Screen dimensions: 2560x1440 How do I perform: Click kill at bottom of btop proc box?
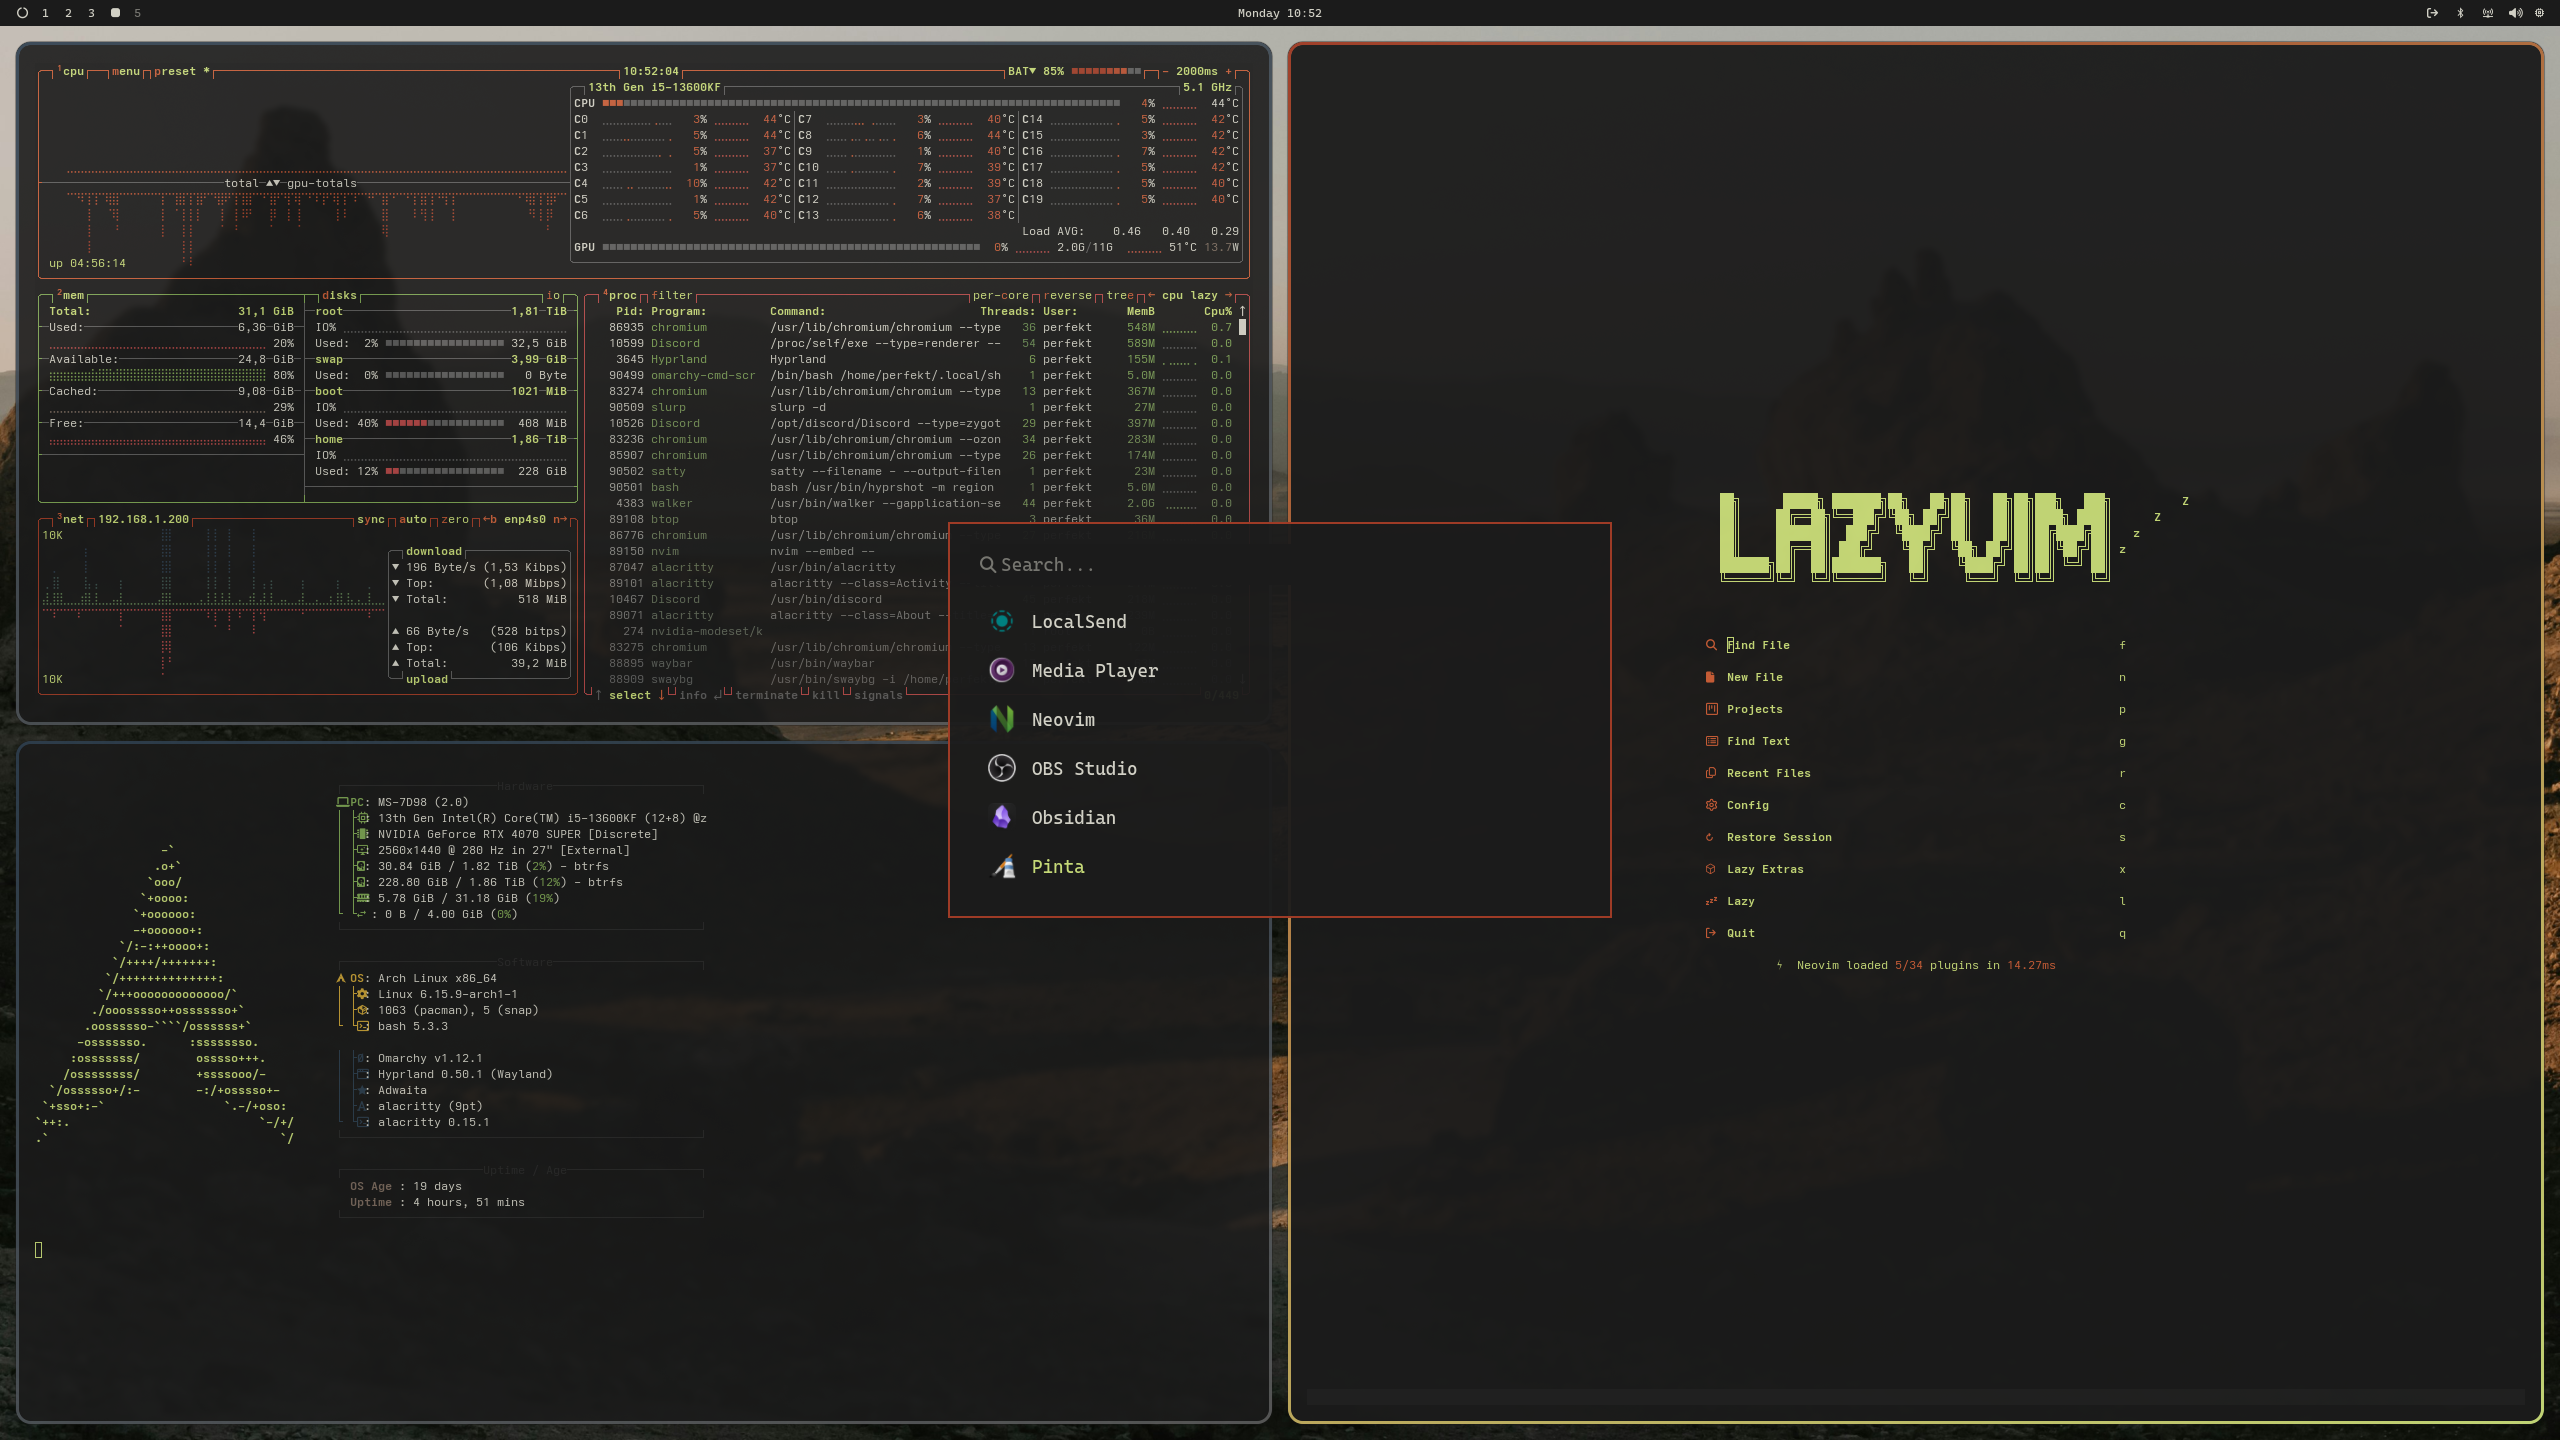point(826,696)
